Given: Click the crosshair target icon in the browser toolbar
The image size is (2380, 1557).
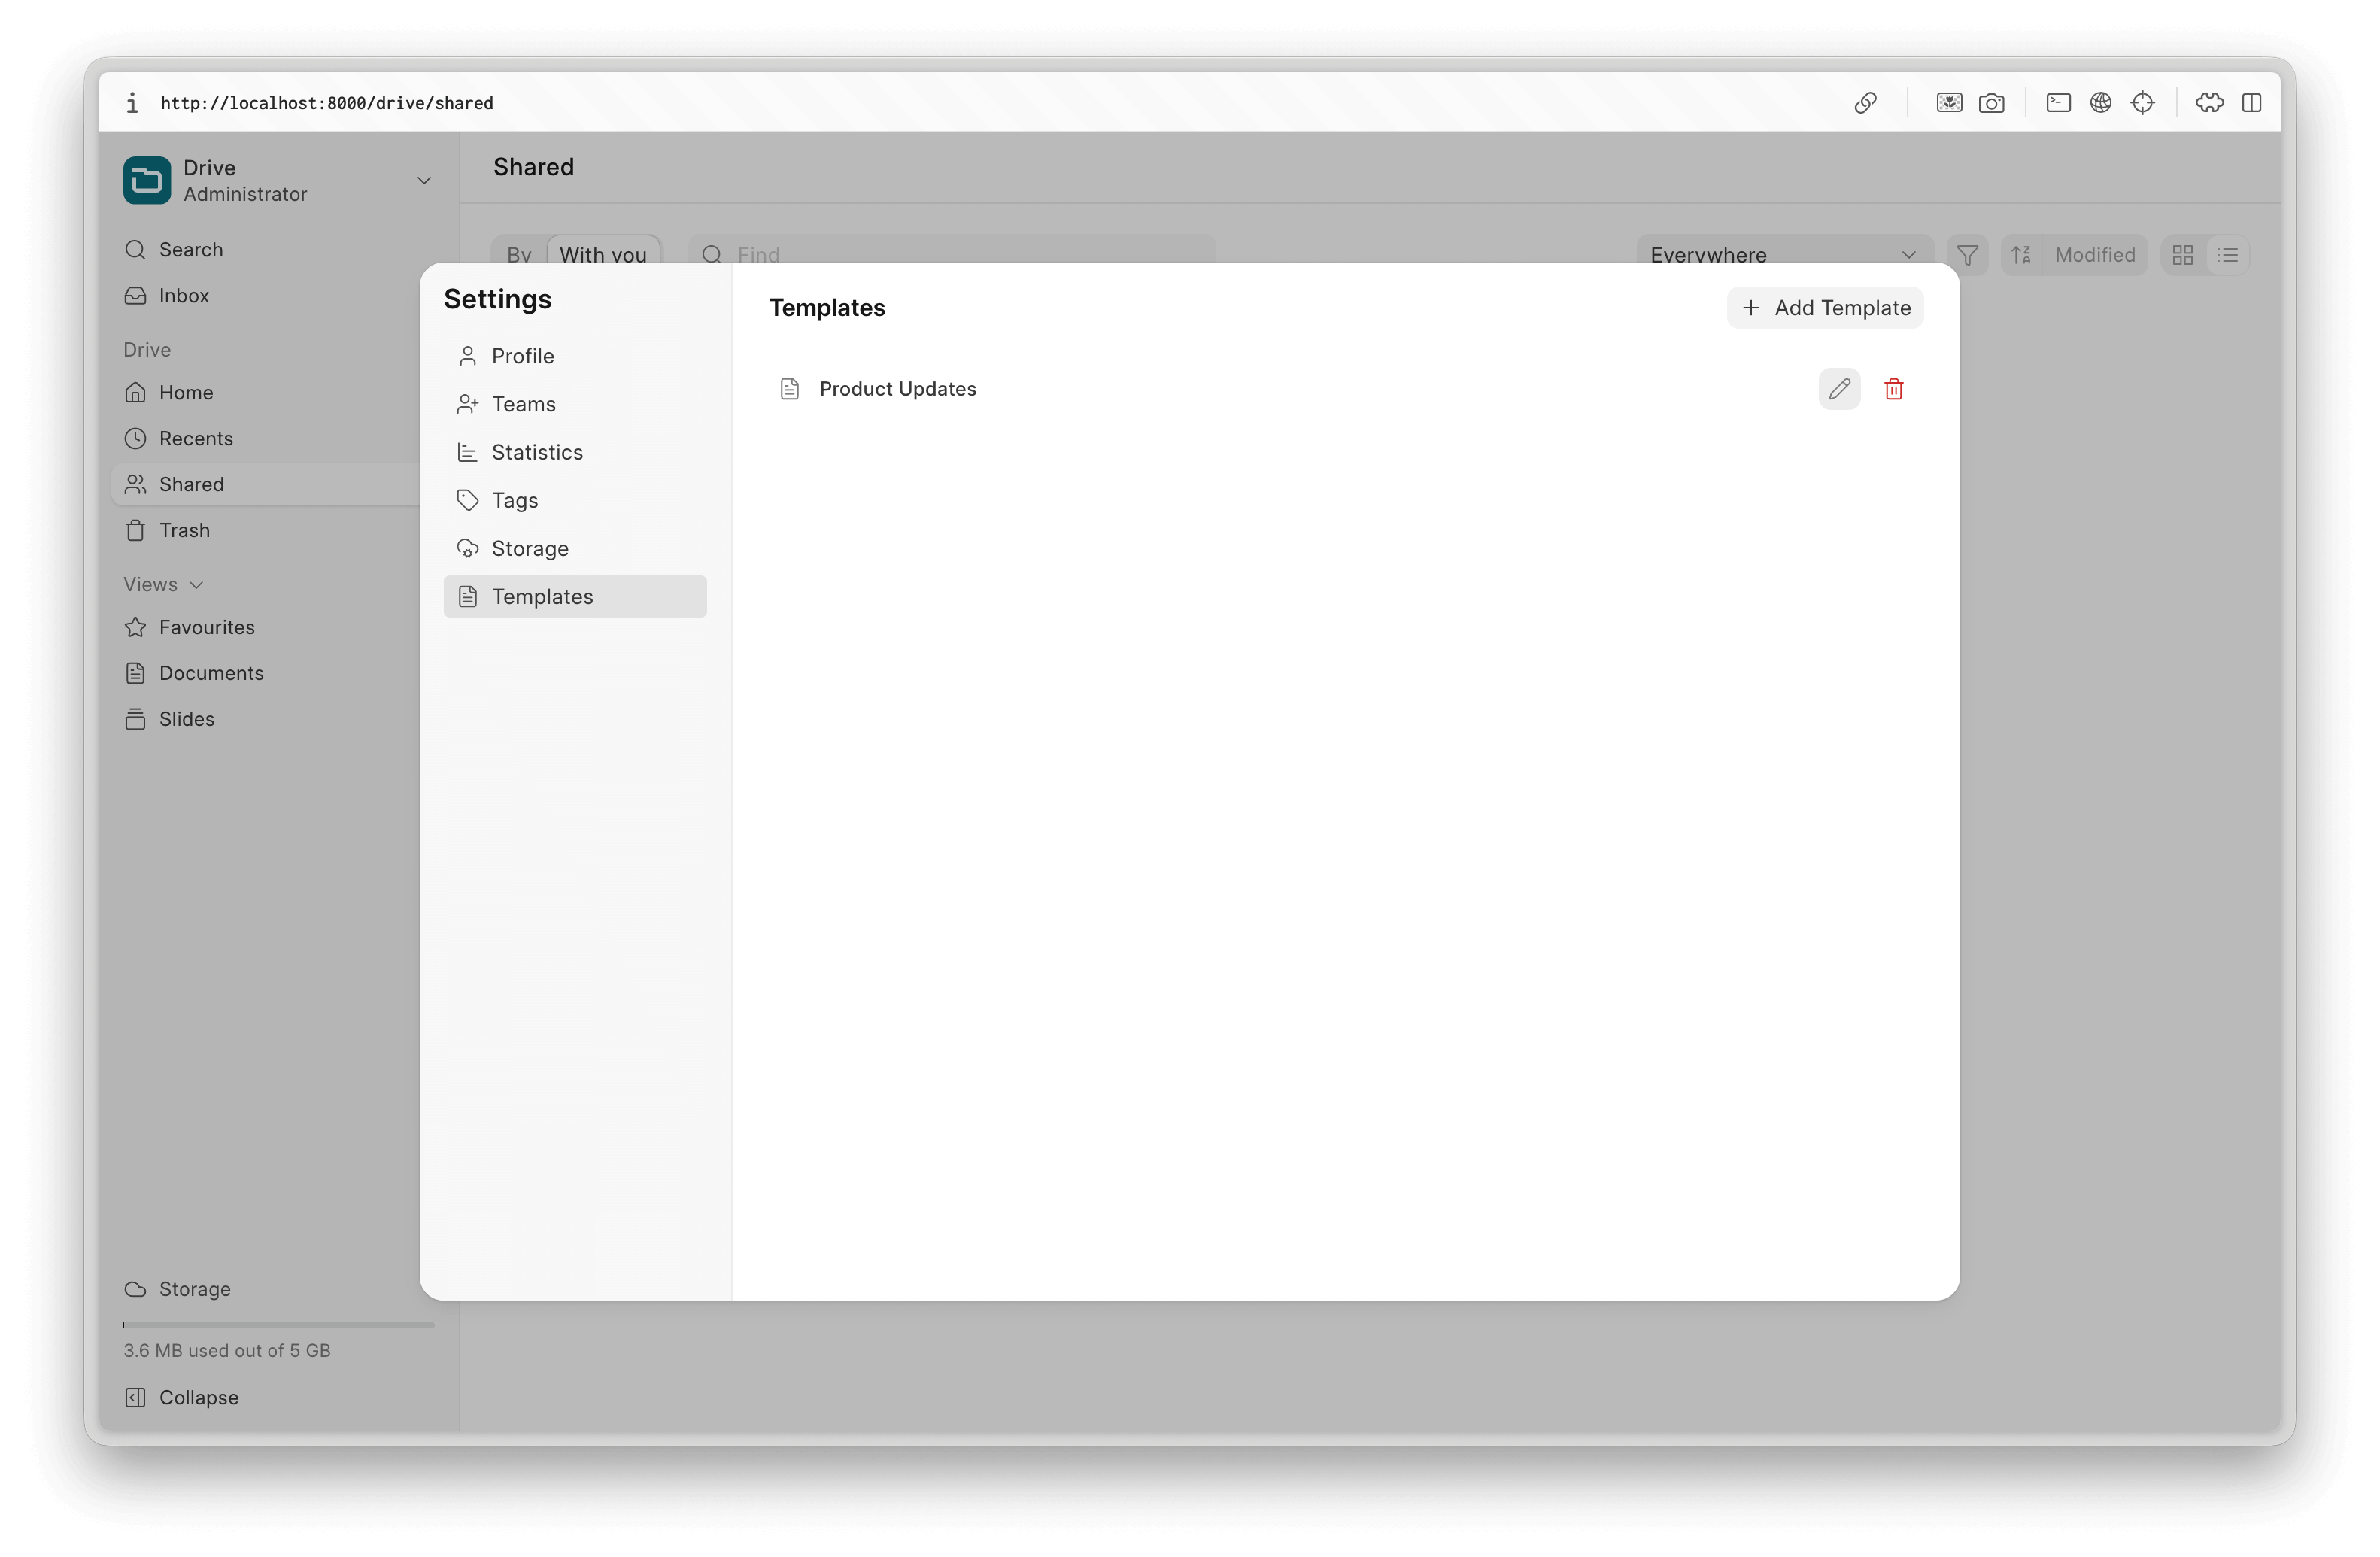Looking at the screenshot, I should pos(2142,103).
